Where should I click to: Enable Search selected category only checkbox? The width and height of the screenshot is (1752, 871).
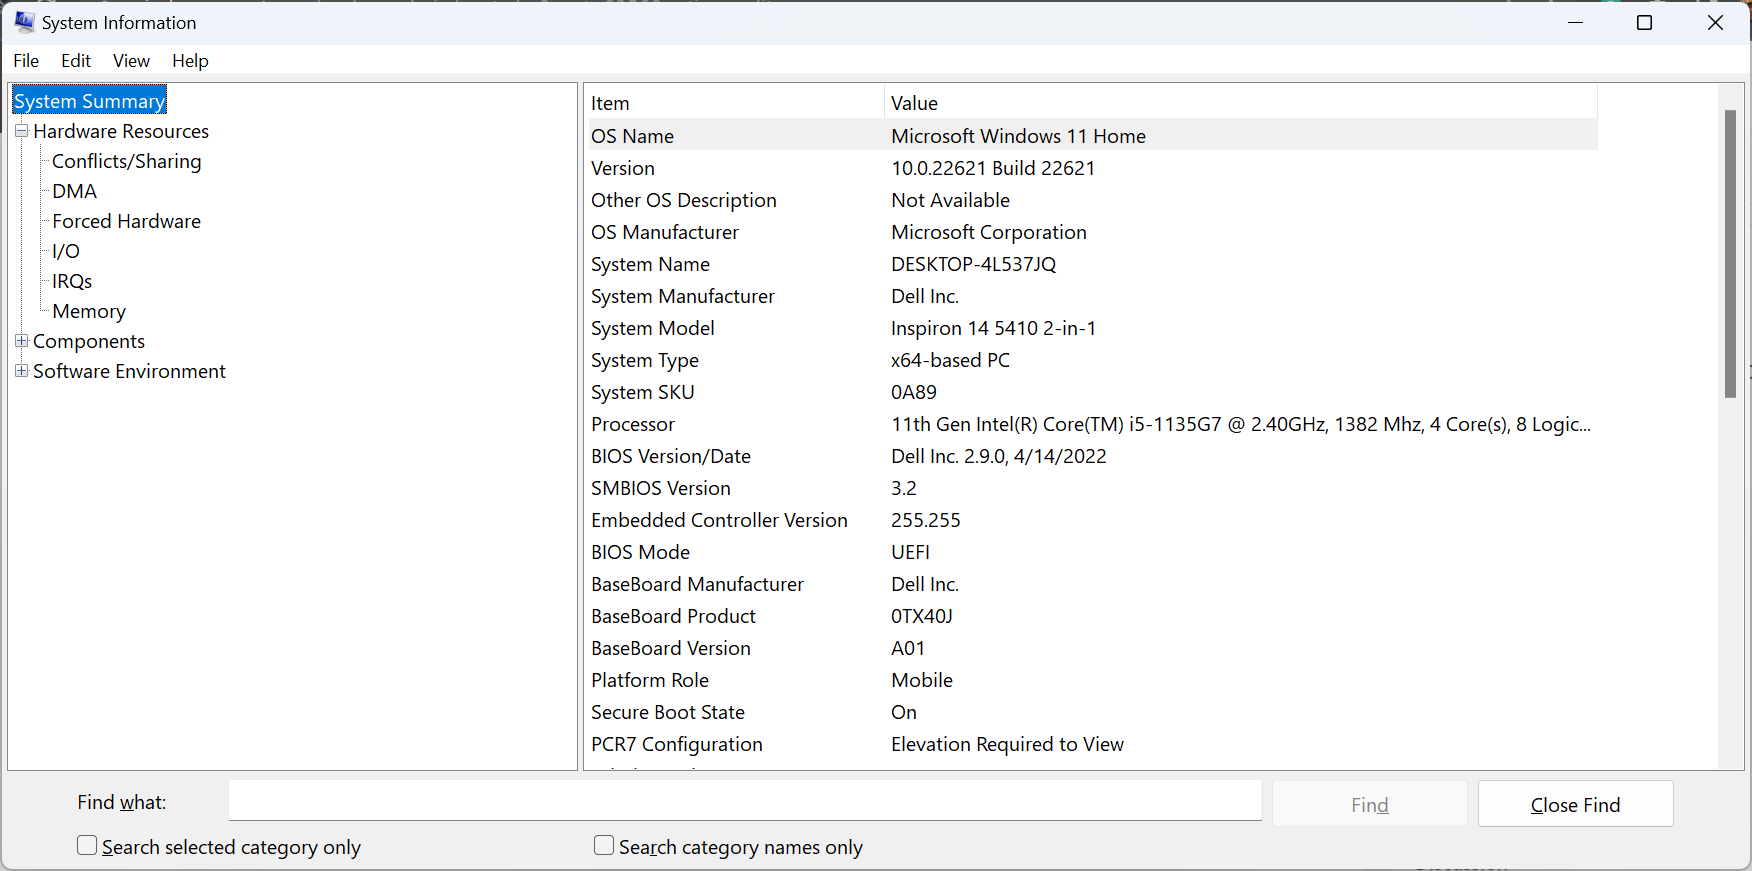(x=87, y=846)
